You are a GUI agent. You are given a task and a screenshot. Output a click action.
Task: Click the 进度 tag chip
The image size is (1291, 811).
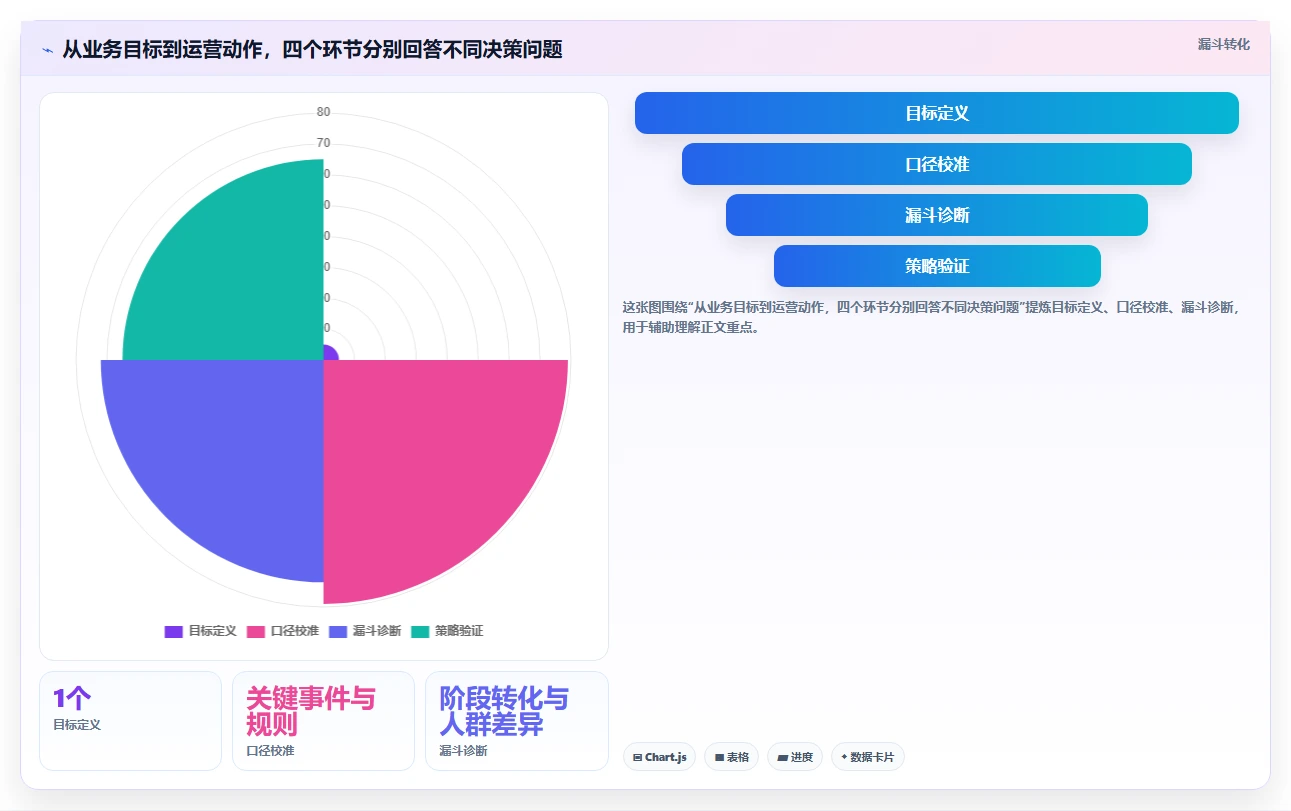(795, 757)
